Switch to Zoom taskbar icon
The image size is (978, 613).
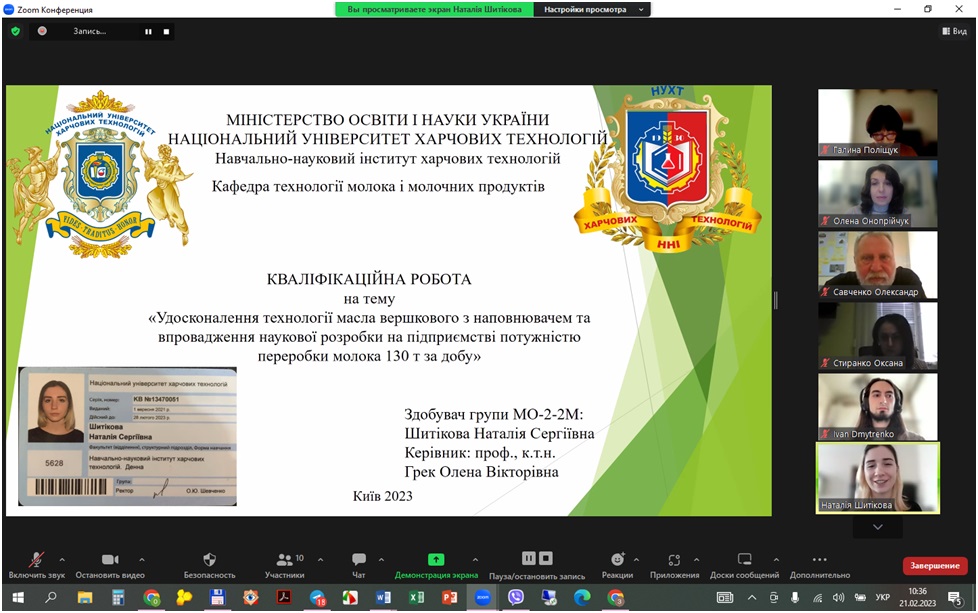click(x=483, y=597)
